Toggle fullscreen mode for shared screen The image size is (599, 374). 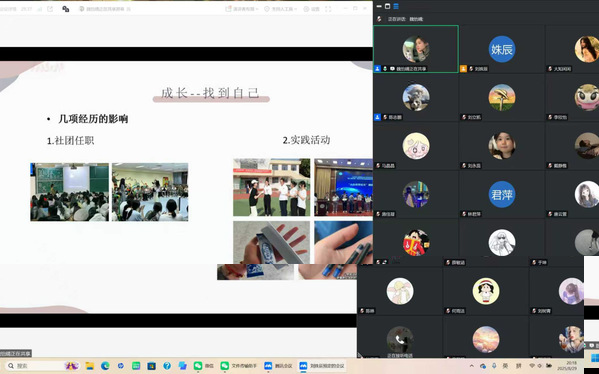pos(328,9)
